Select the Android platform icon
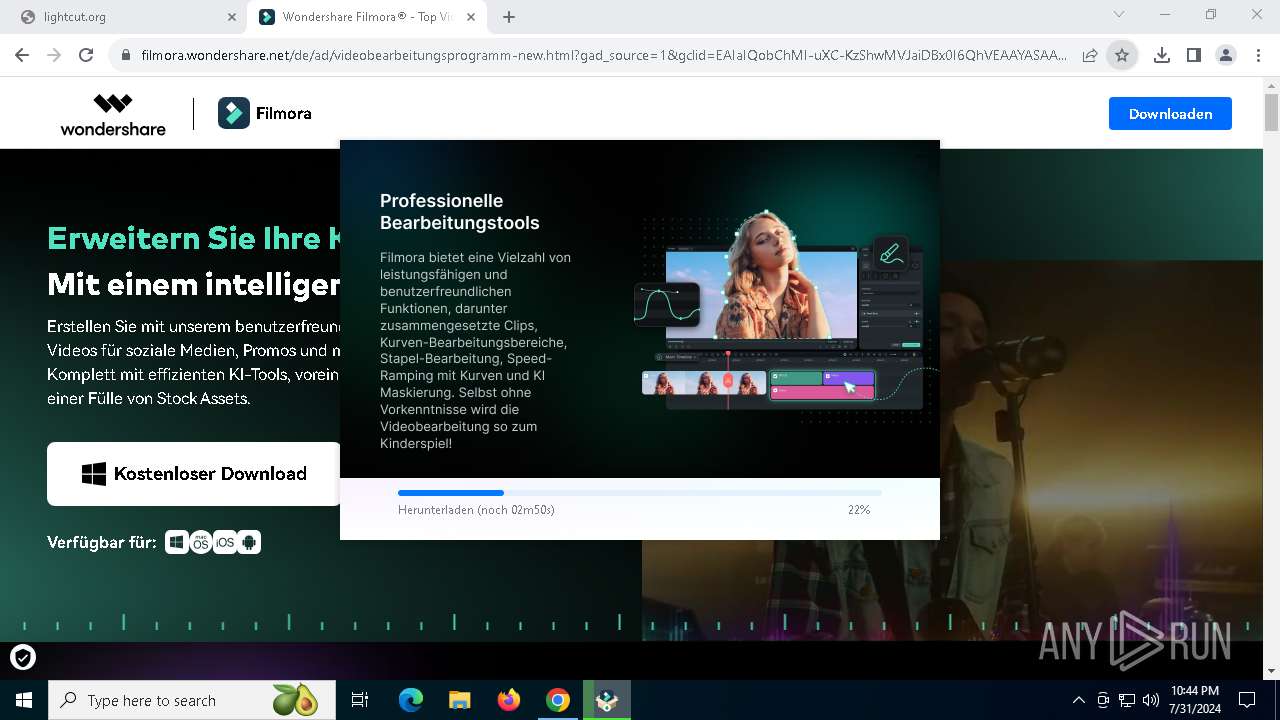The image size is (1280, 720). (x=249, y=542)
